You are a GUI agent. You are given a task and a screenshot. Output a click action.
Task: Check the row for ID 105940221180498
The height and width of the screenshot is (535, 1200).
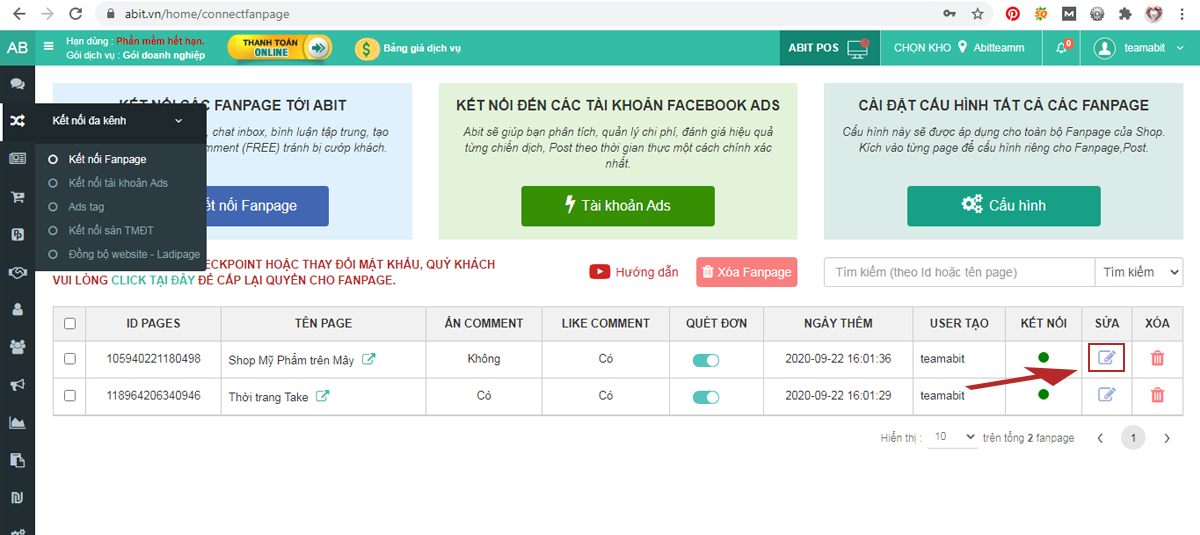pyautogui.click(x=70, y=359)
